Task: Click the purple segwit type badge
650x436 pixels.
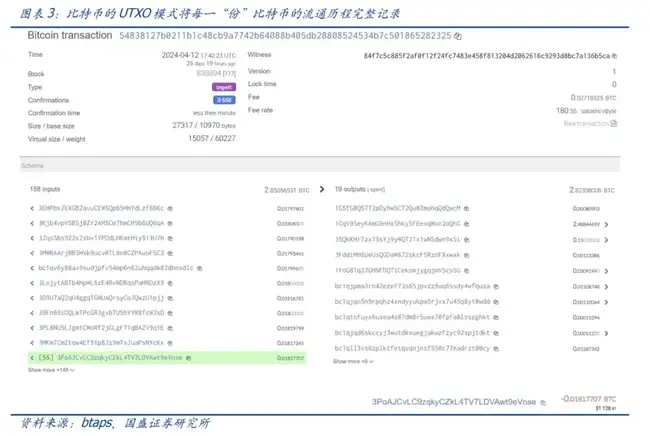Action: [224, 87]
